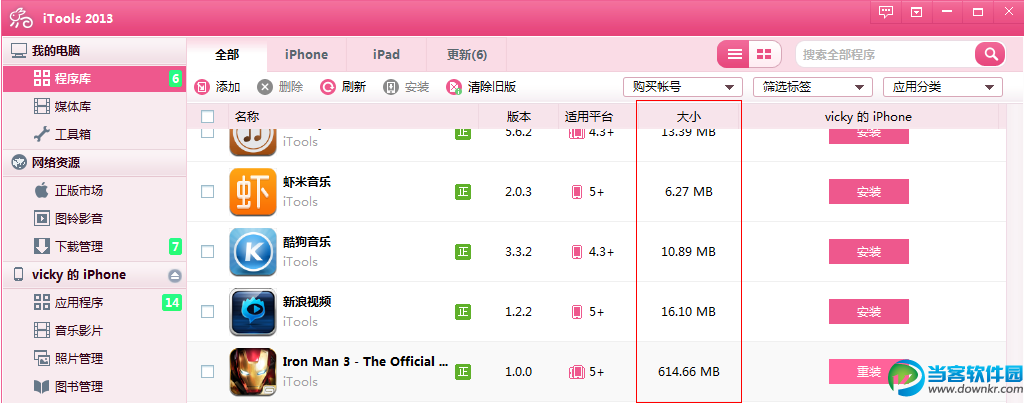Open 音乐影片 in sidebar
The width and height of the screenshot is (1024, 403).
pyautogui.click(x=93, y=330)
